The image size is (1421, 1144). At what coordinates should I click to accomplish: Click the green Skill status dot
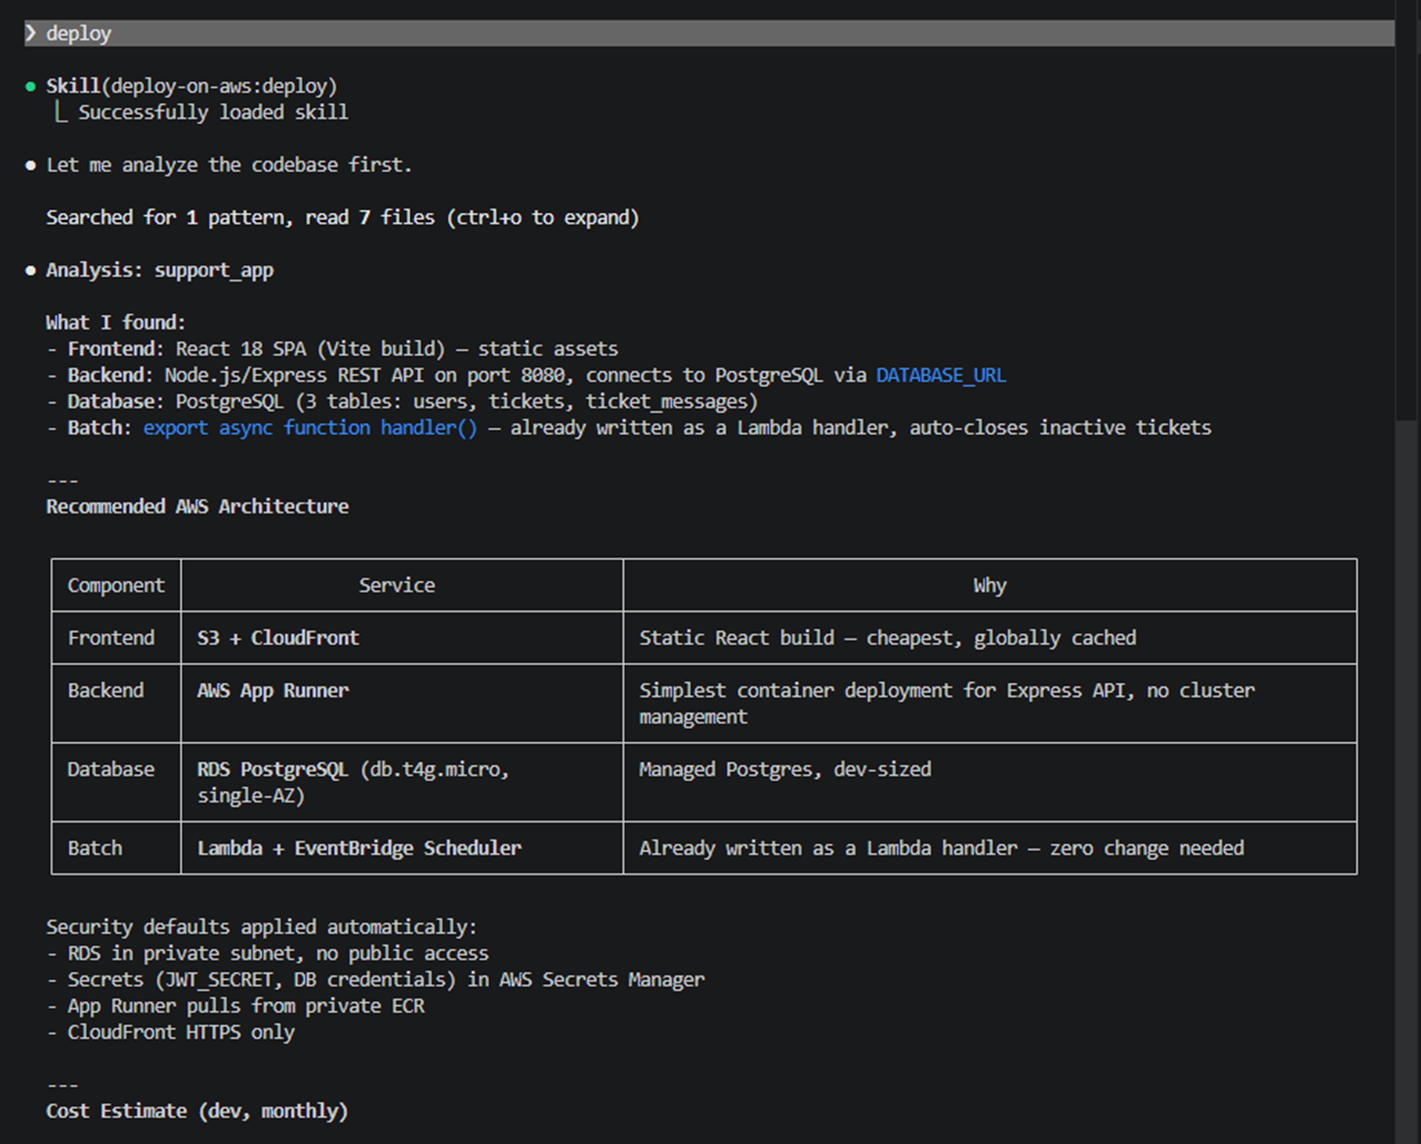point(30,87)
